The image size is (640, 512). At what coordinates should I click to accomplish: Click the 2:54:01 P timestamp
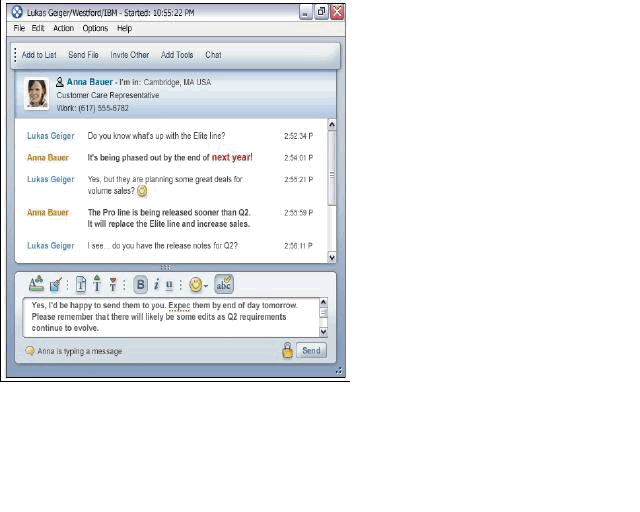tap(298, 158)
